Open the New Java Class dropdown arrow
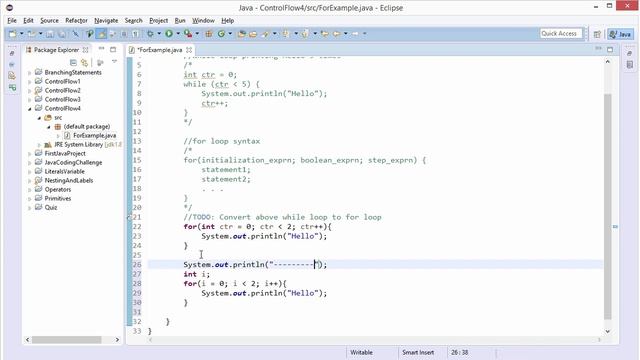The width and height of the screenshot is (640, 360). point(230,34)
